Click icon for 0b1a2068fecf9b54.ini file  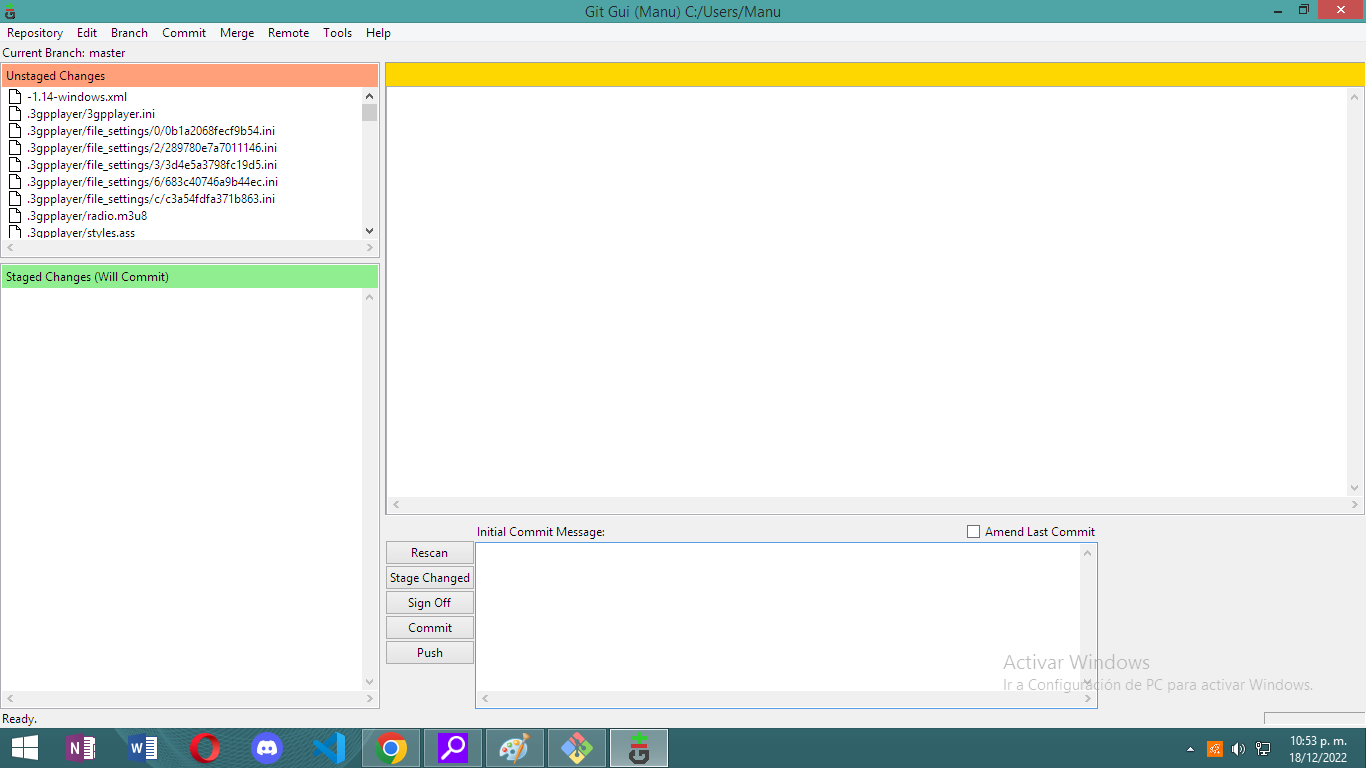(15, 131)
